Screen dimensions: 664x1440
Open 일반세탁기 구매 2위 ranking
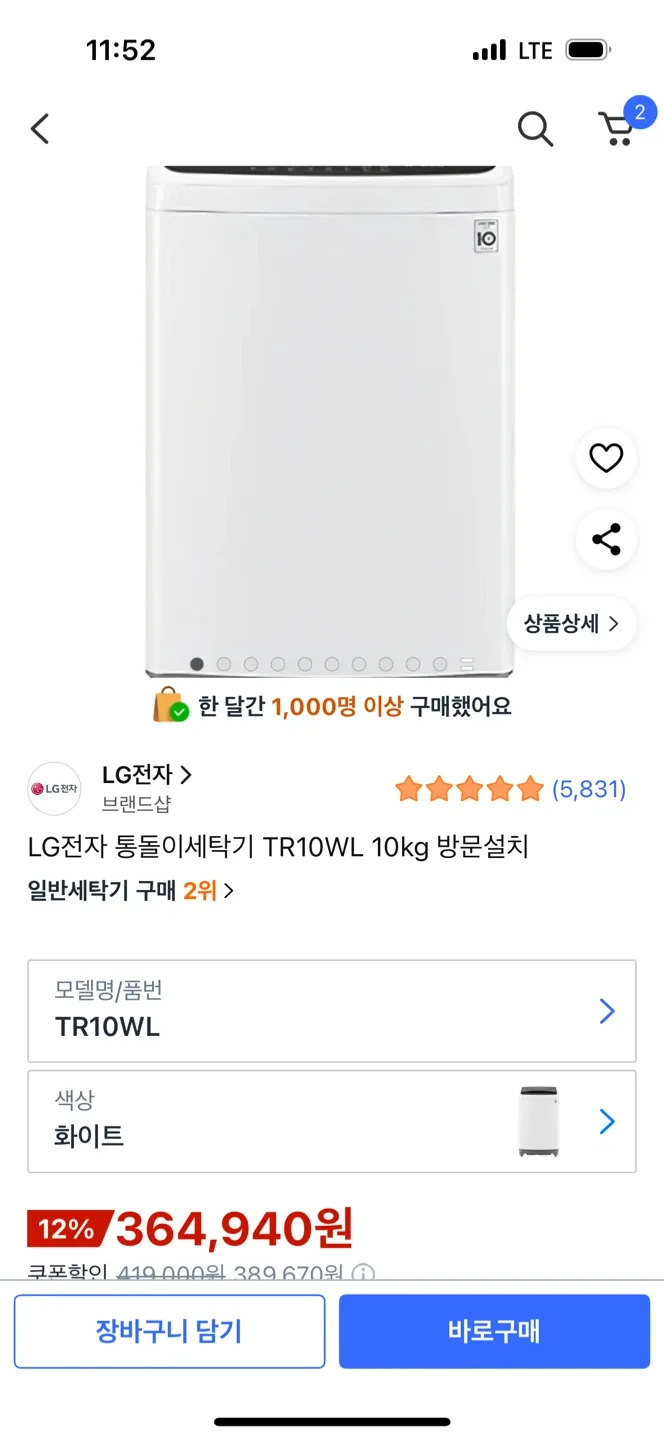pyautogui.click(x=131, y=890)
